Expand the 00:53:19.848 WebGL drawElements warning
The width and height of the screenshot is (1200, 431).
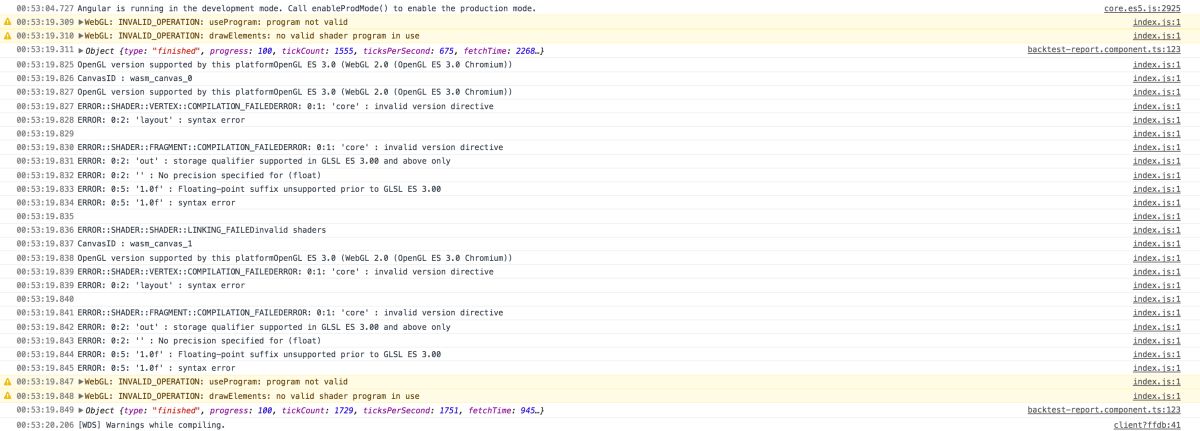click(81, 396)
